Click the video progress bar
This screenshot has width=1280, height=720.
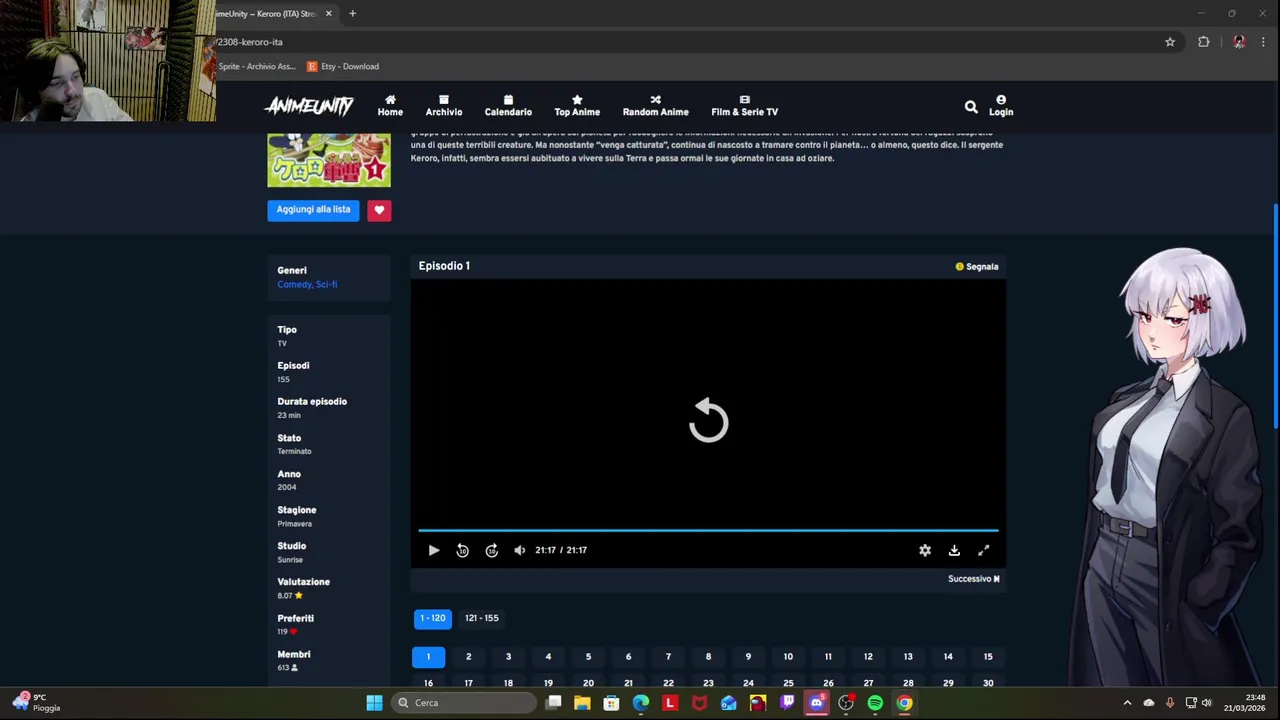[708, 530]
